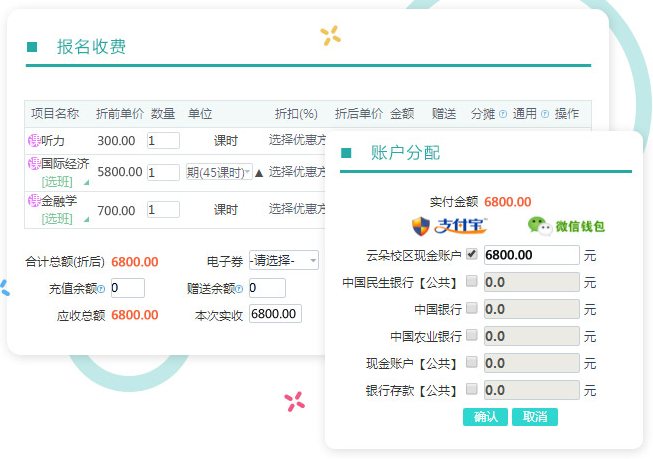The image size is (653, 459).
Task: Click the 项目名称 column header
Action: pyautogui.click(x=55, y=113)
